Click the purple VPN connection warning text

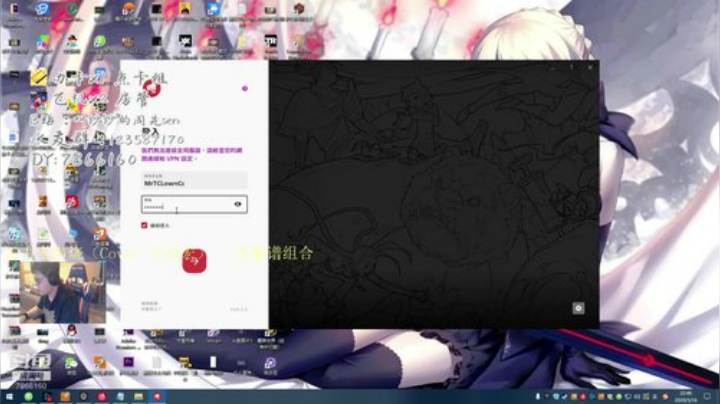pyautogui.click(x=191, y=154)
